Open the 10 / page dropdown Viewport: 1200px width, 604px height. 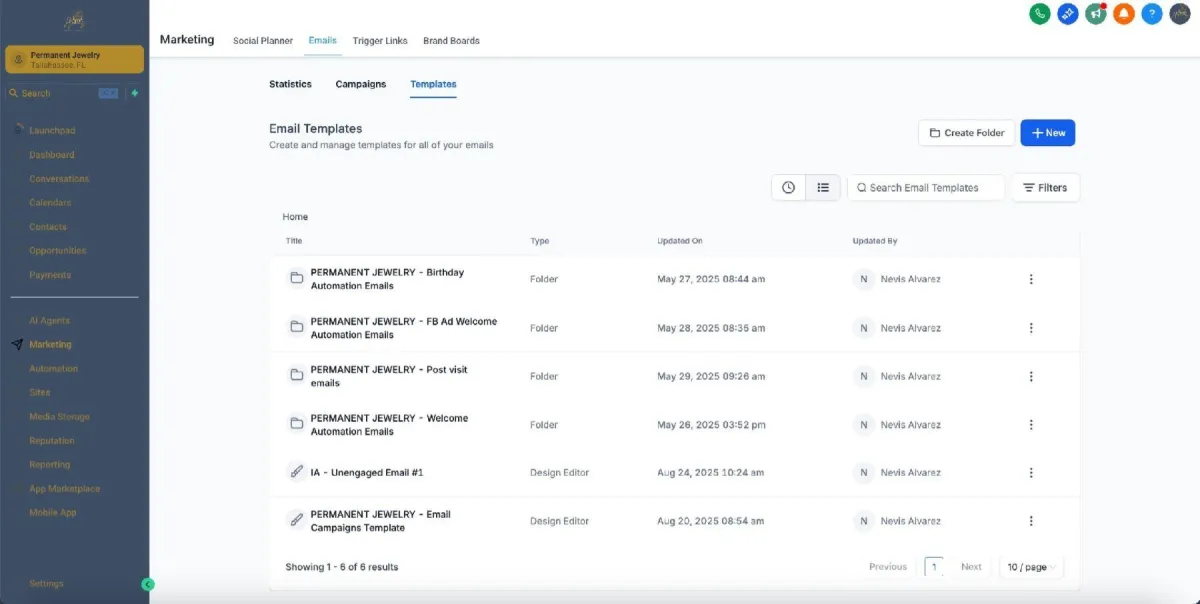tap(1031, 567)
